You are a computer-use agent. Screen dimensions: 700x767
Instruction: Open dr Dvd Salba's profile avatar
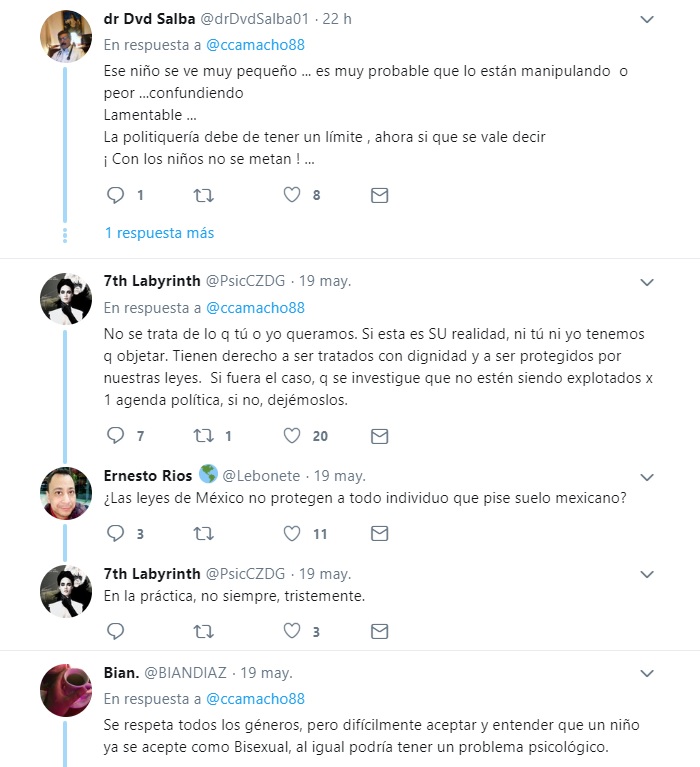[x=66, y=36]
